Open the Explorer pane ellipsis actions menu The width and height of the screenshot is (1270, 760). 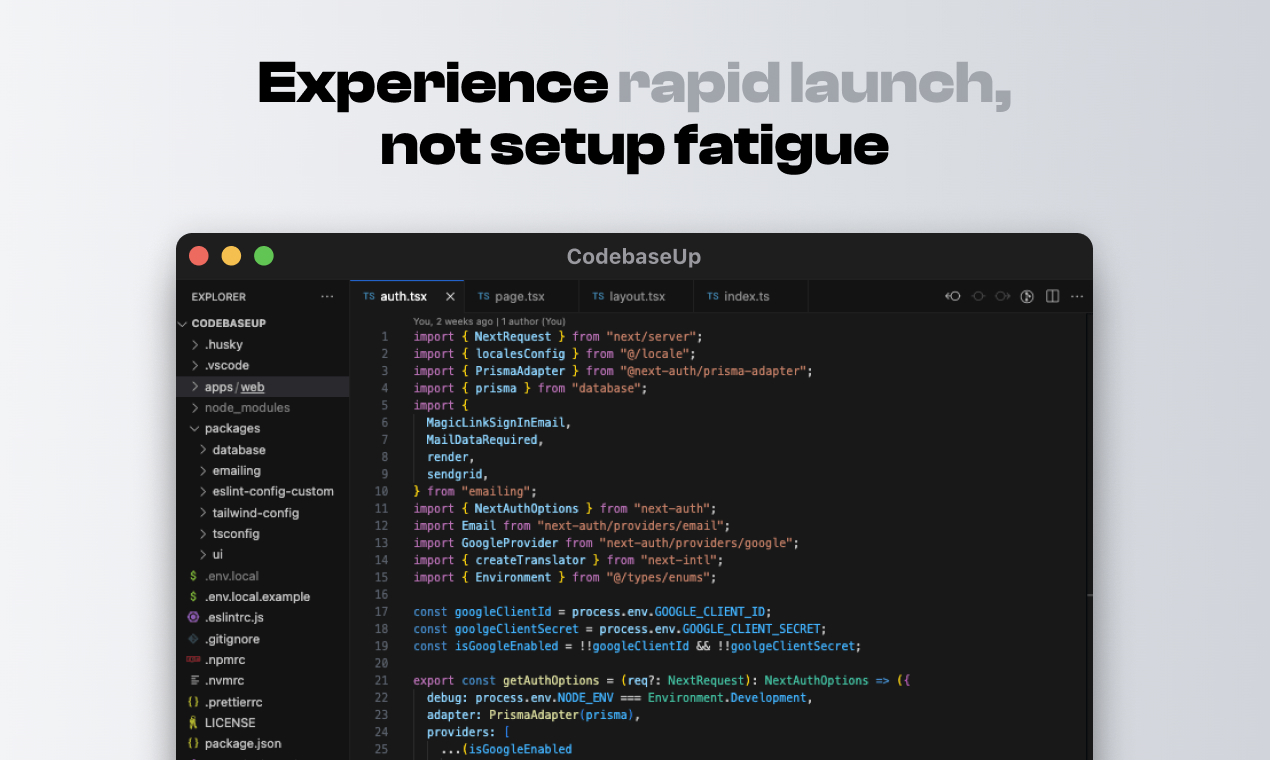pyautogui.click(x=327, y=296)
